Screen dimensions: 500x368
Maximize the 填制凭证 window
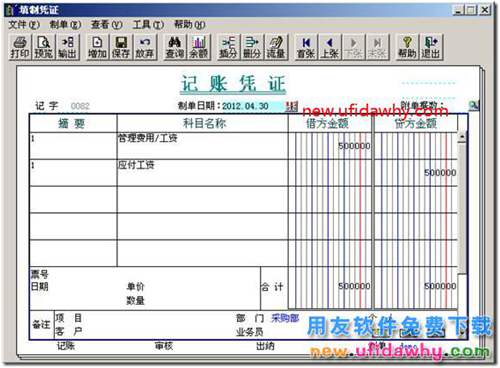471,10
